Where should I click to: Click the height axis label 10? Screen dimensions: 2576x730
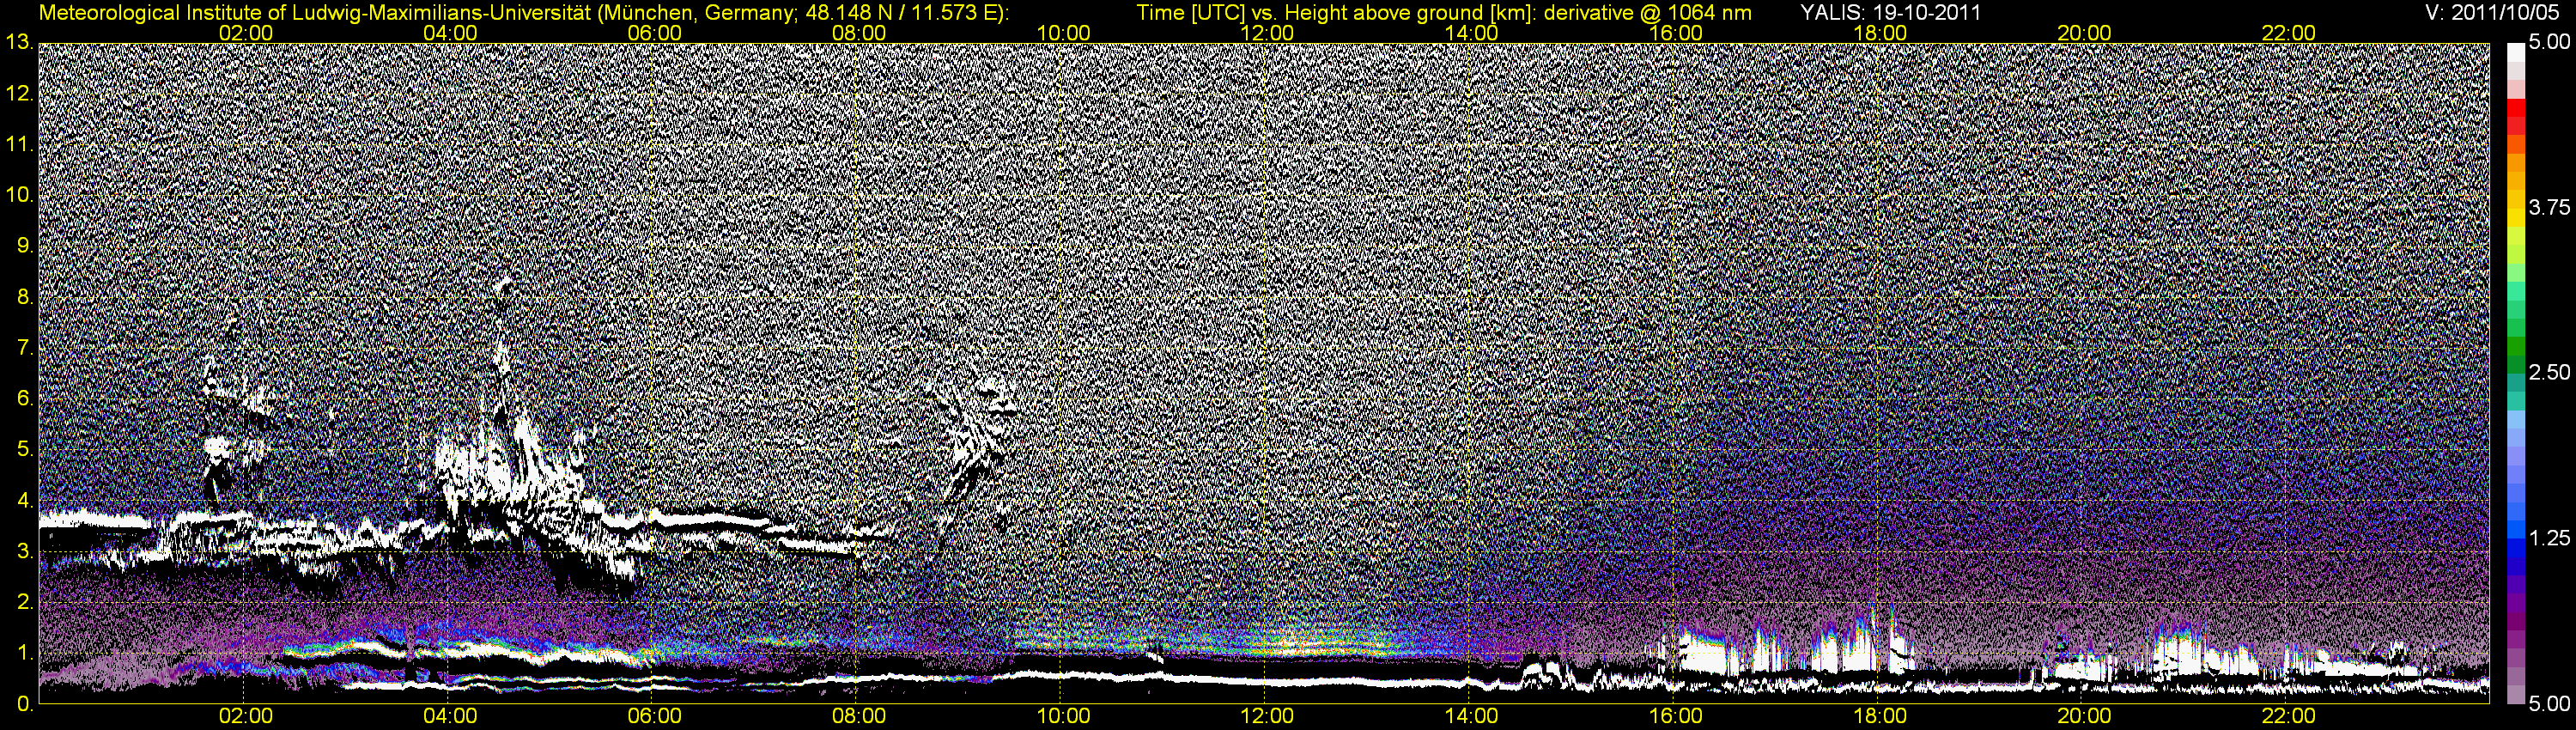pyautogui.click(x=19, y=195)
